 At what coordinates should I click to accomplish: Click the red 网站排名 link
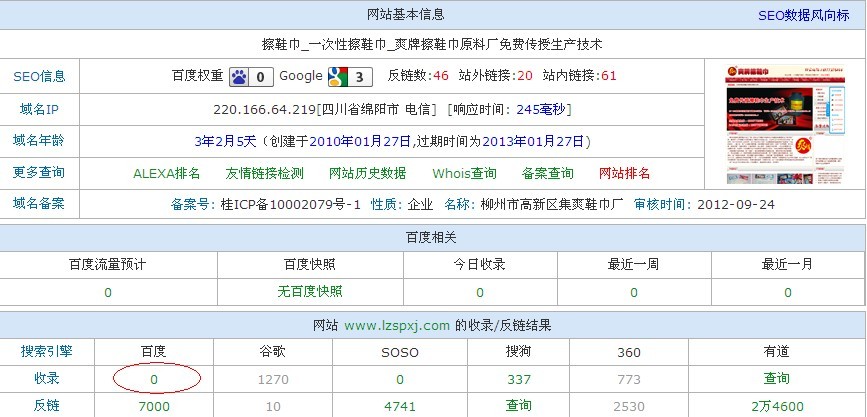[624, 174]
